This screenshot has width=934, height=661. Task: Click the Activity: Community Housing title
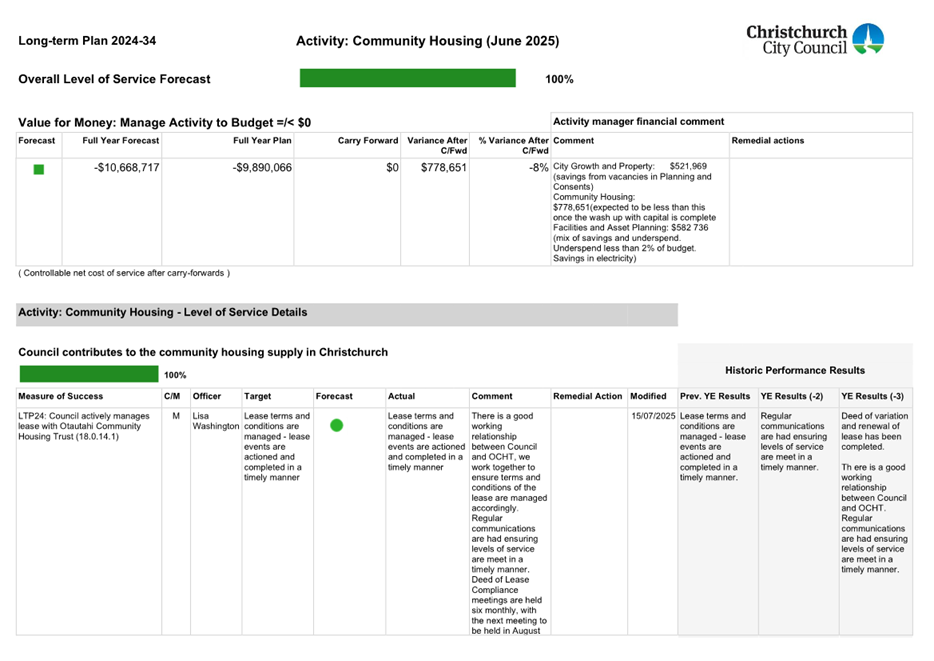click(x=427, y=41)
